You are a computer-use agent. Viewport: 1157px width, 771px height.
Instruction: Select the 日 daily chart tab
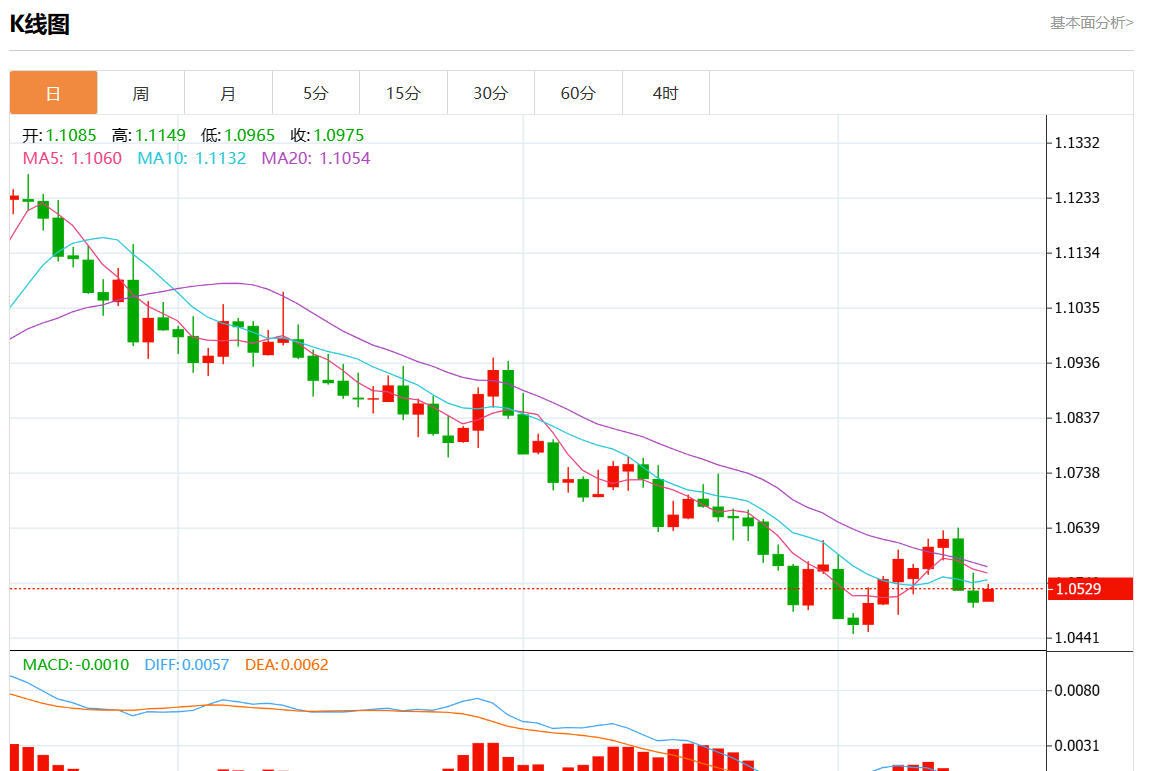[x=53, y=93]
